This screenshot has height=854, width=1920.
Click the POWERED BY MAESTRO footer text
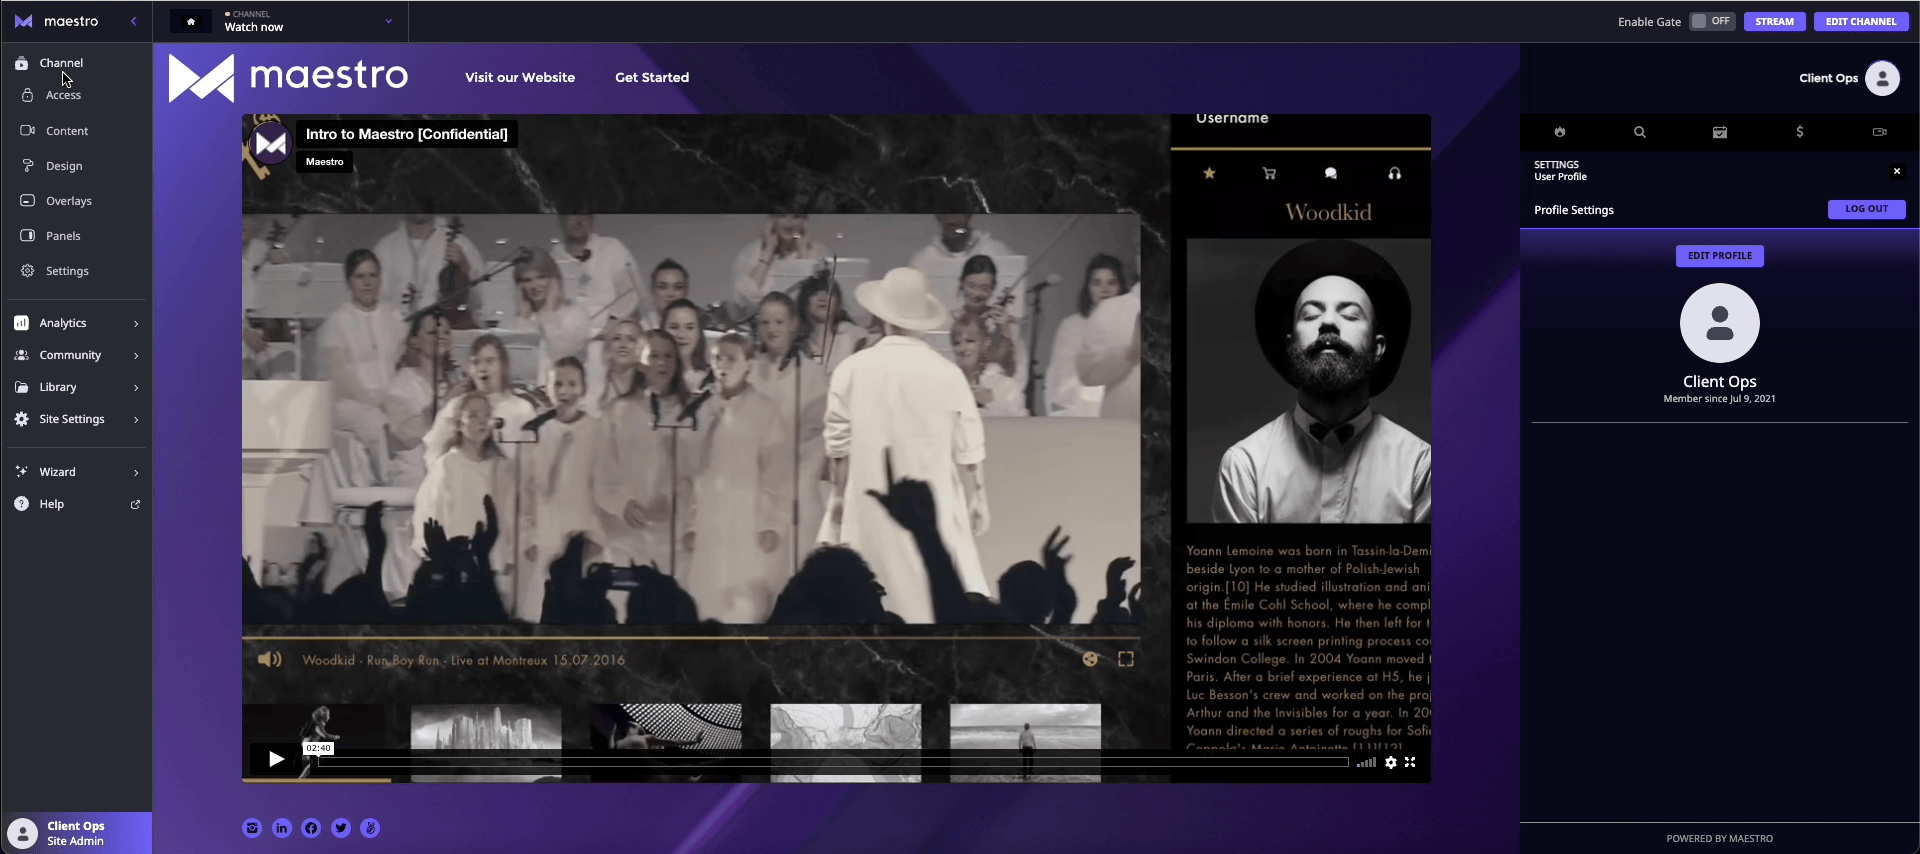coord(1720,839)
